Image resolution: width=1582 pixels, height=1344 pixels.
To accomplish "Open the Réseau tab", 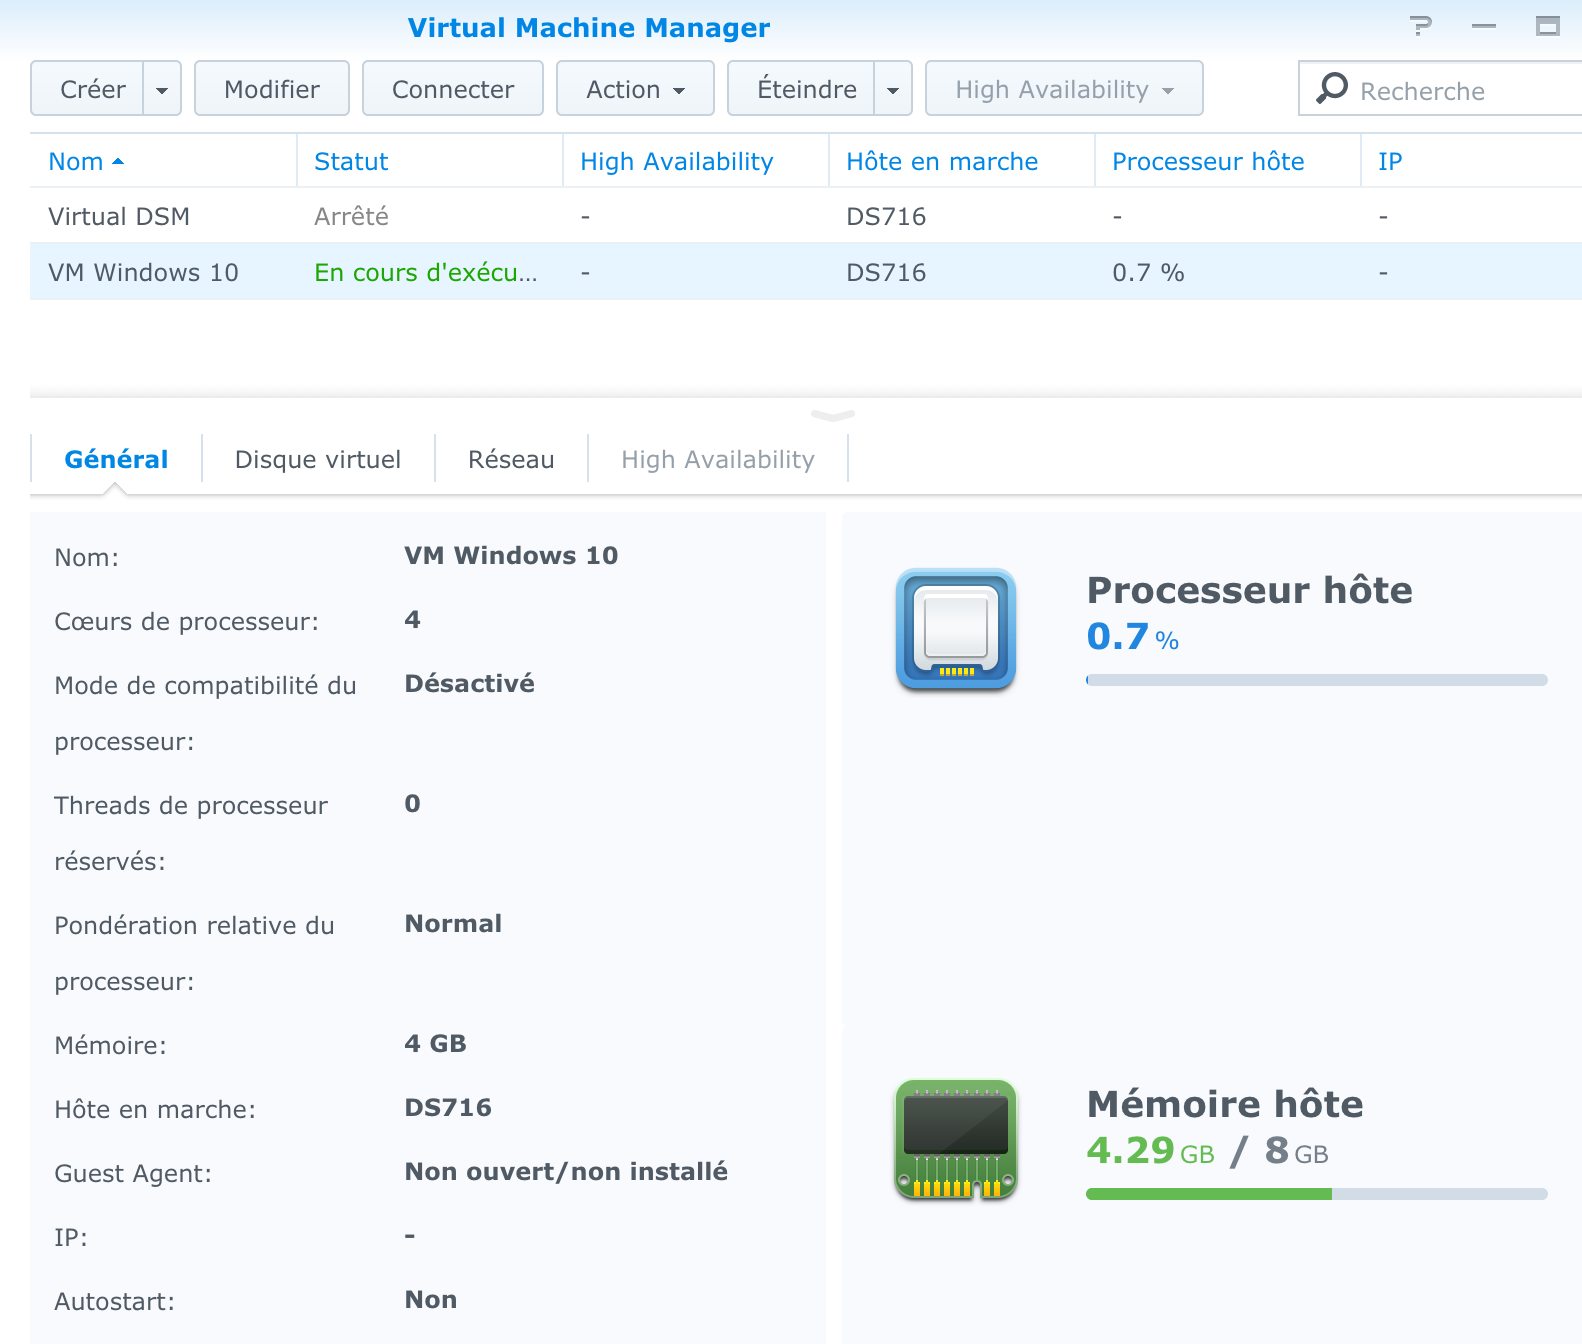I will tap(511, 459).
